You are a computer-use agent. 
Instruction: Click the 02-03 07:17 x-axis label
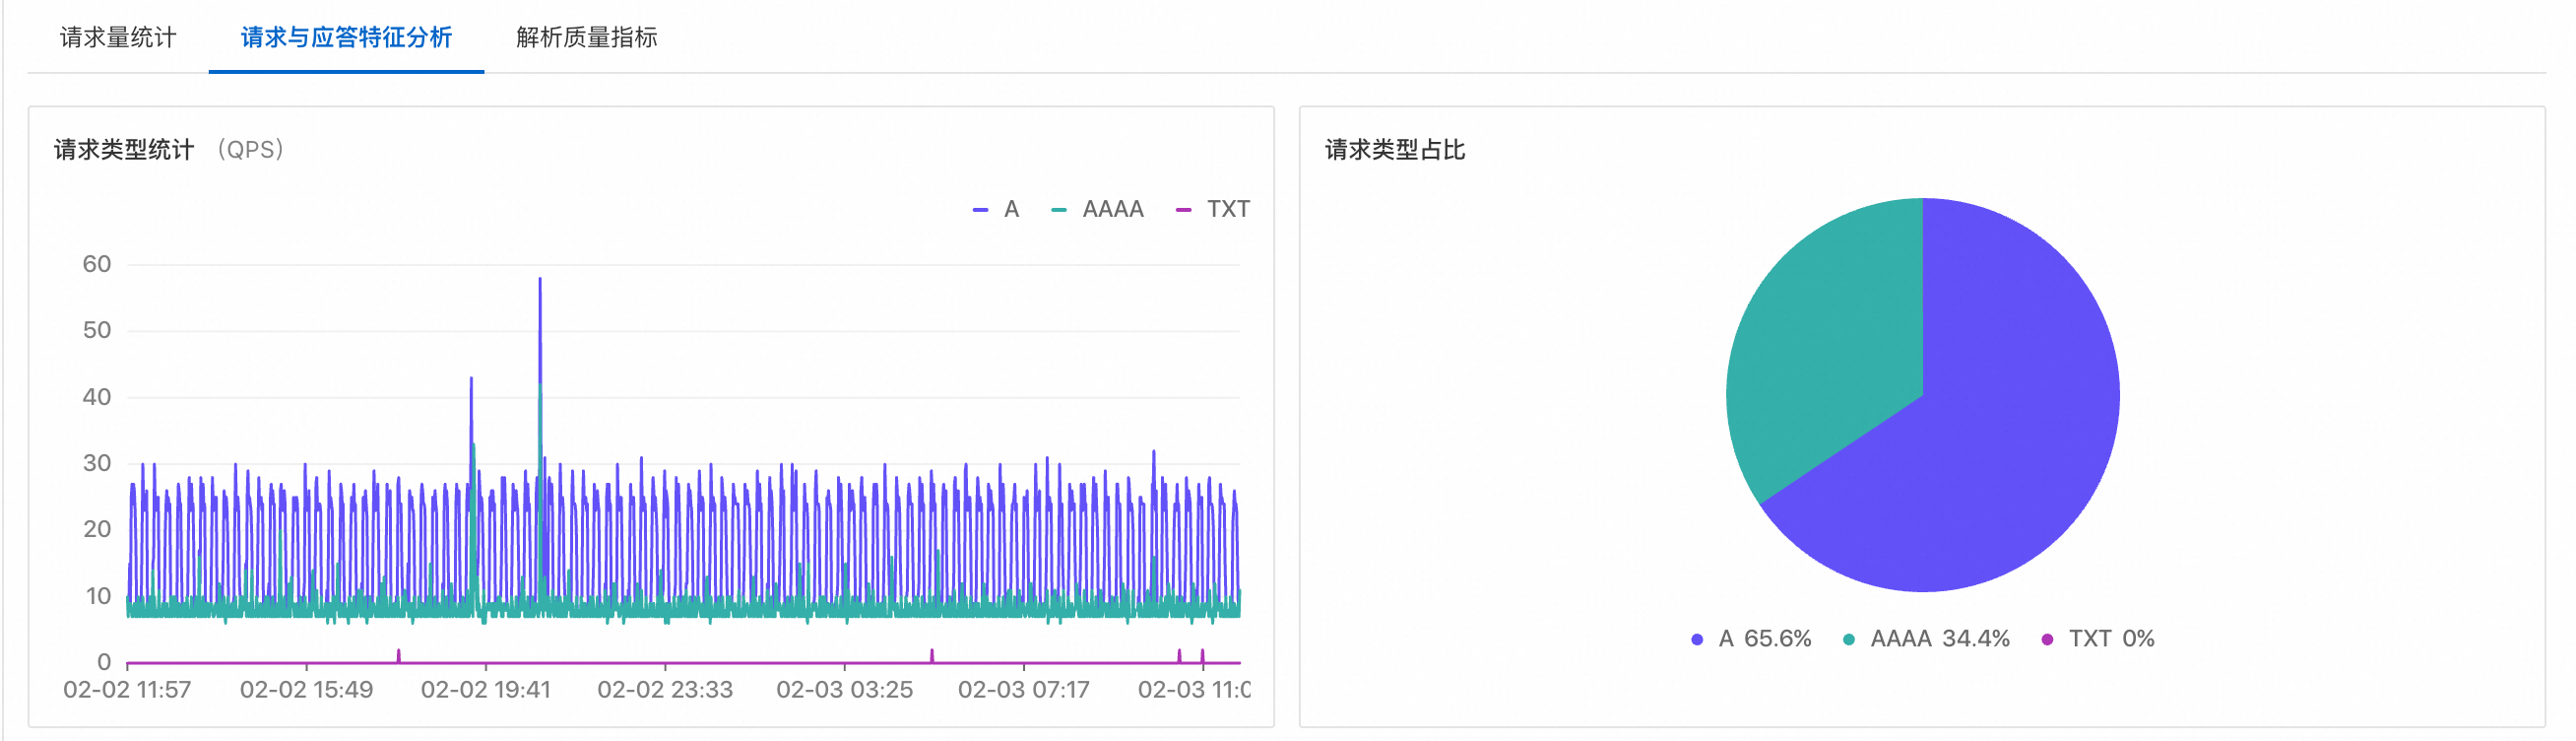point(1023,690)
